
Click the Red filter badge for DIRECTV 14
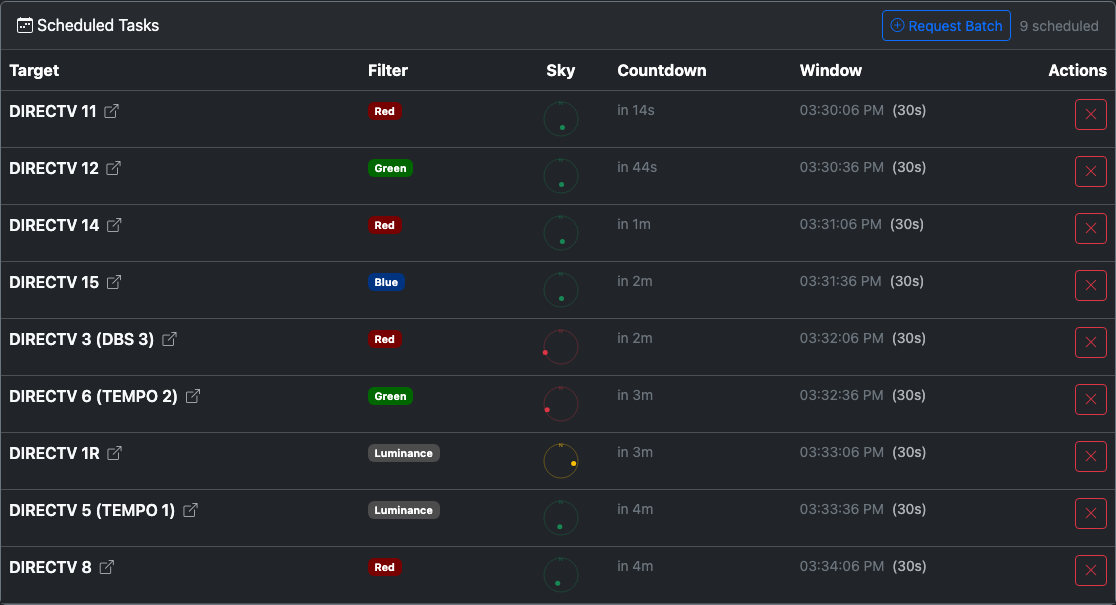click(384, 225)
